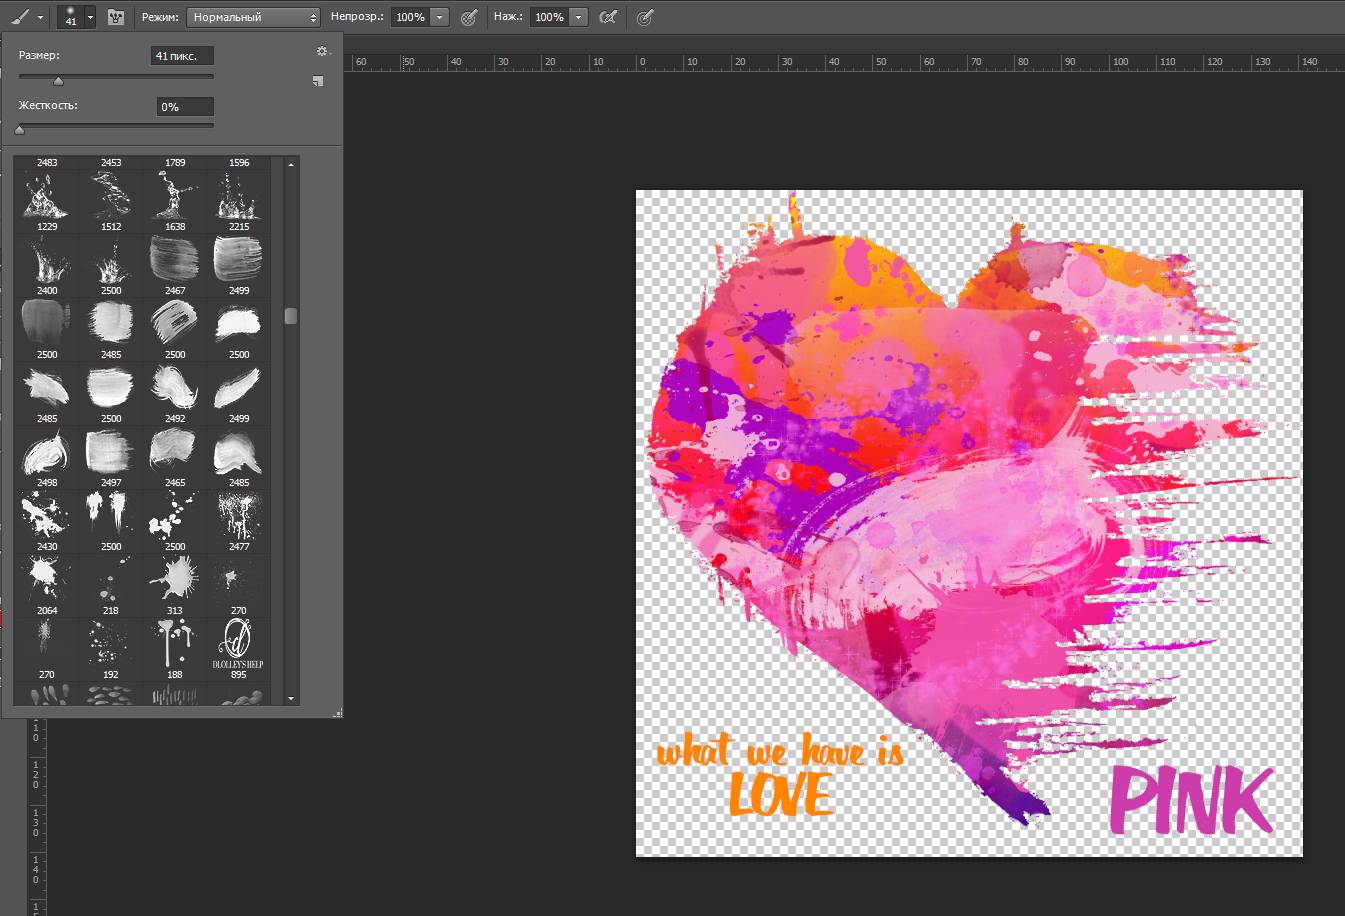Viewport: 1345px width, 916px height.
Task: Click the brush size 41 пикс. field
Action: (x=182, y=56)
